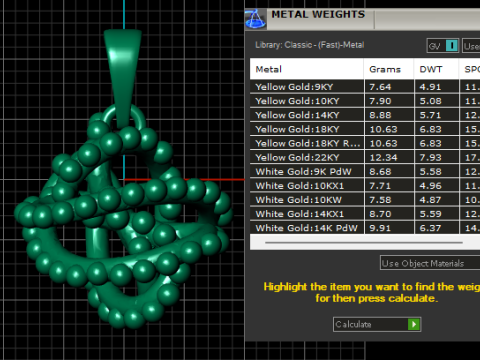Select the White Gold:14K PdW row

click(x=365, y=228)
